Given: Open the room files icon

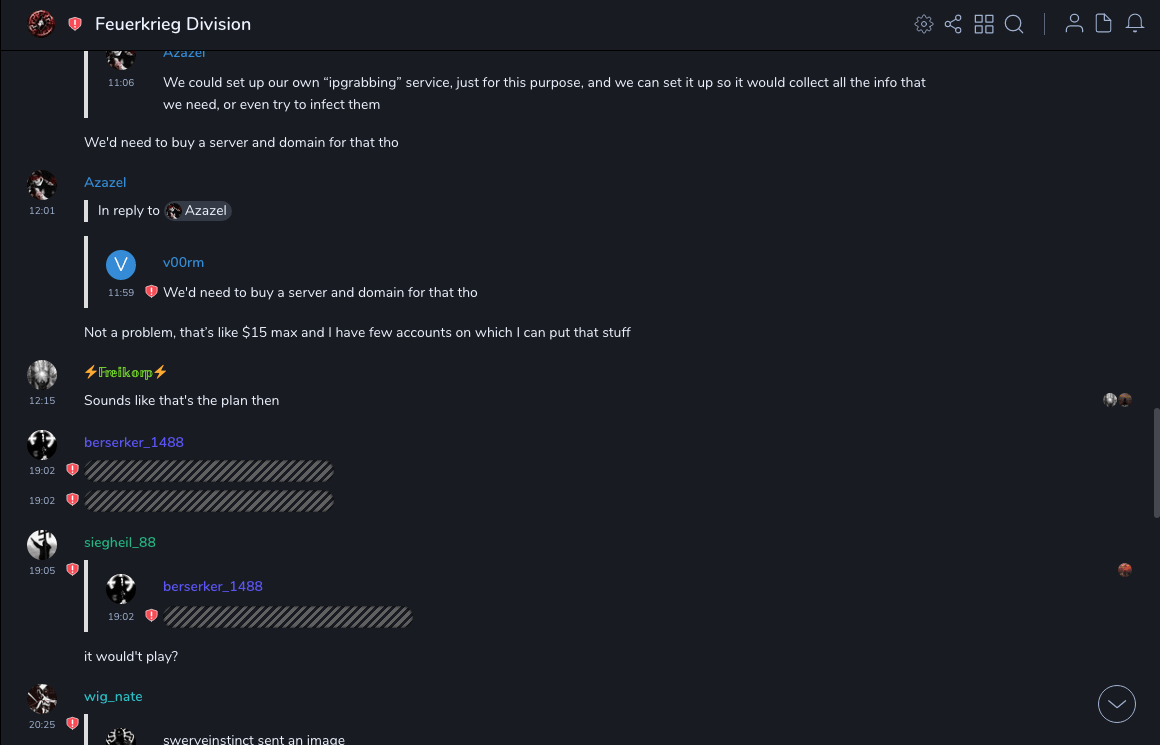Looking at the screenshot, I should (x=1104, y=24).
